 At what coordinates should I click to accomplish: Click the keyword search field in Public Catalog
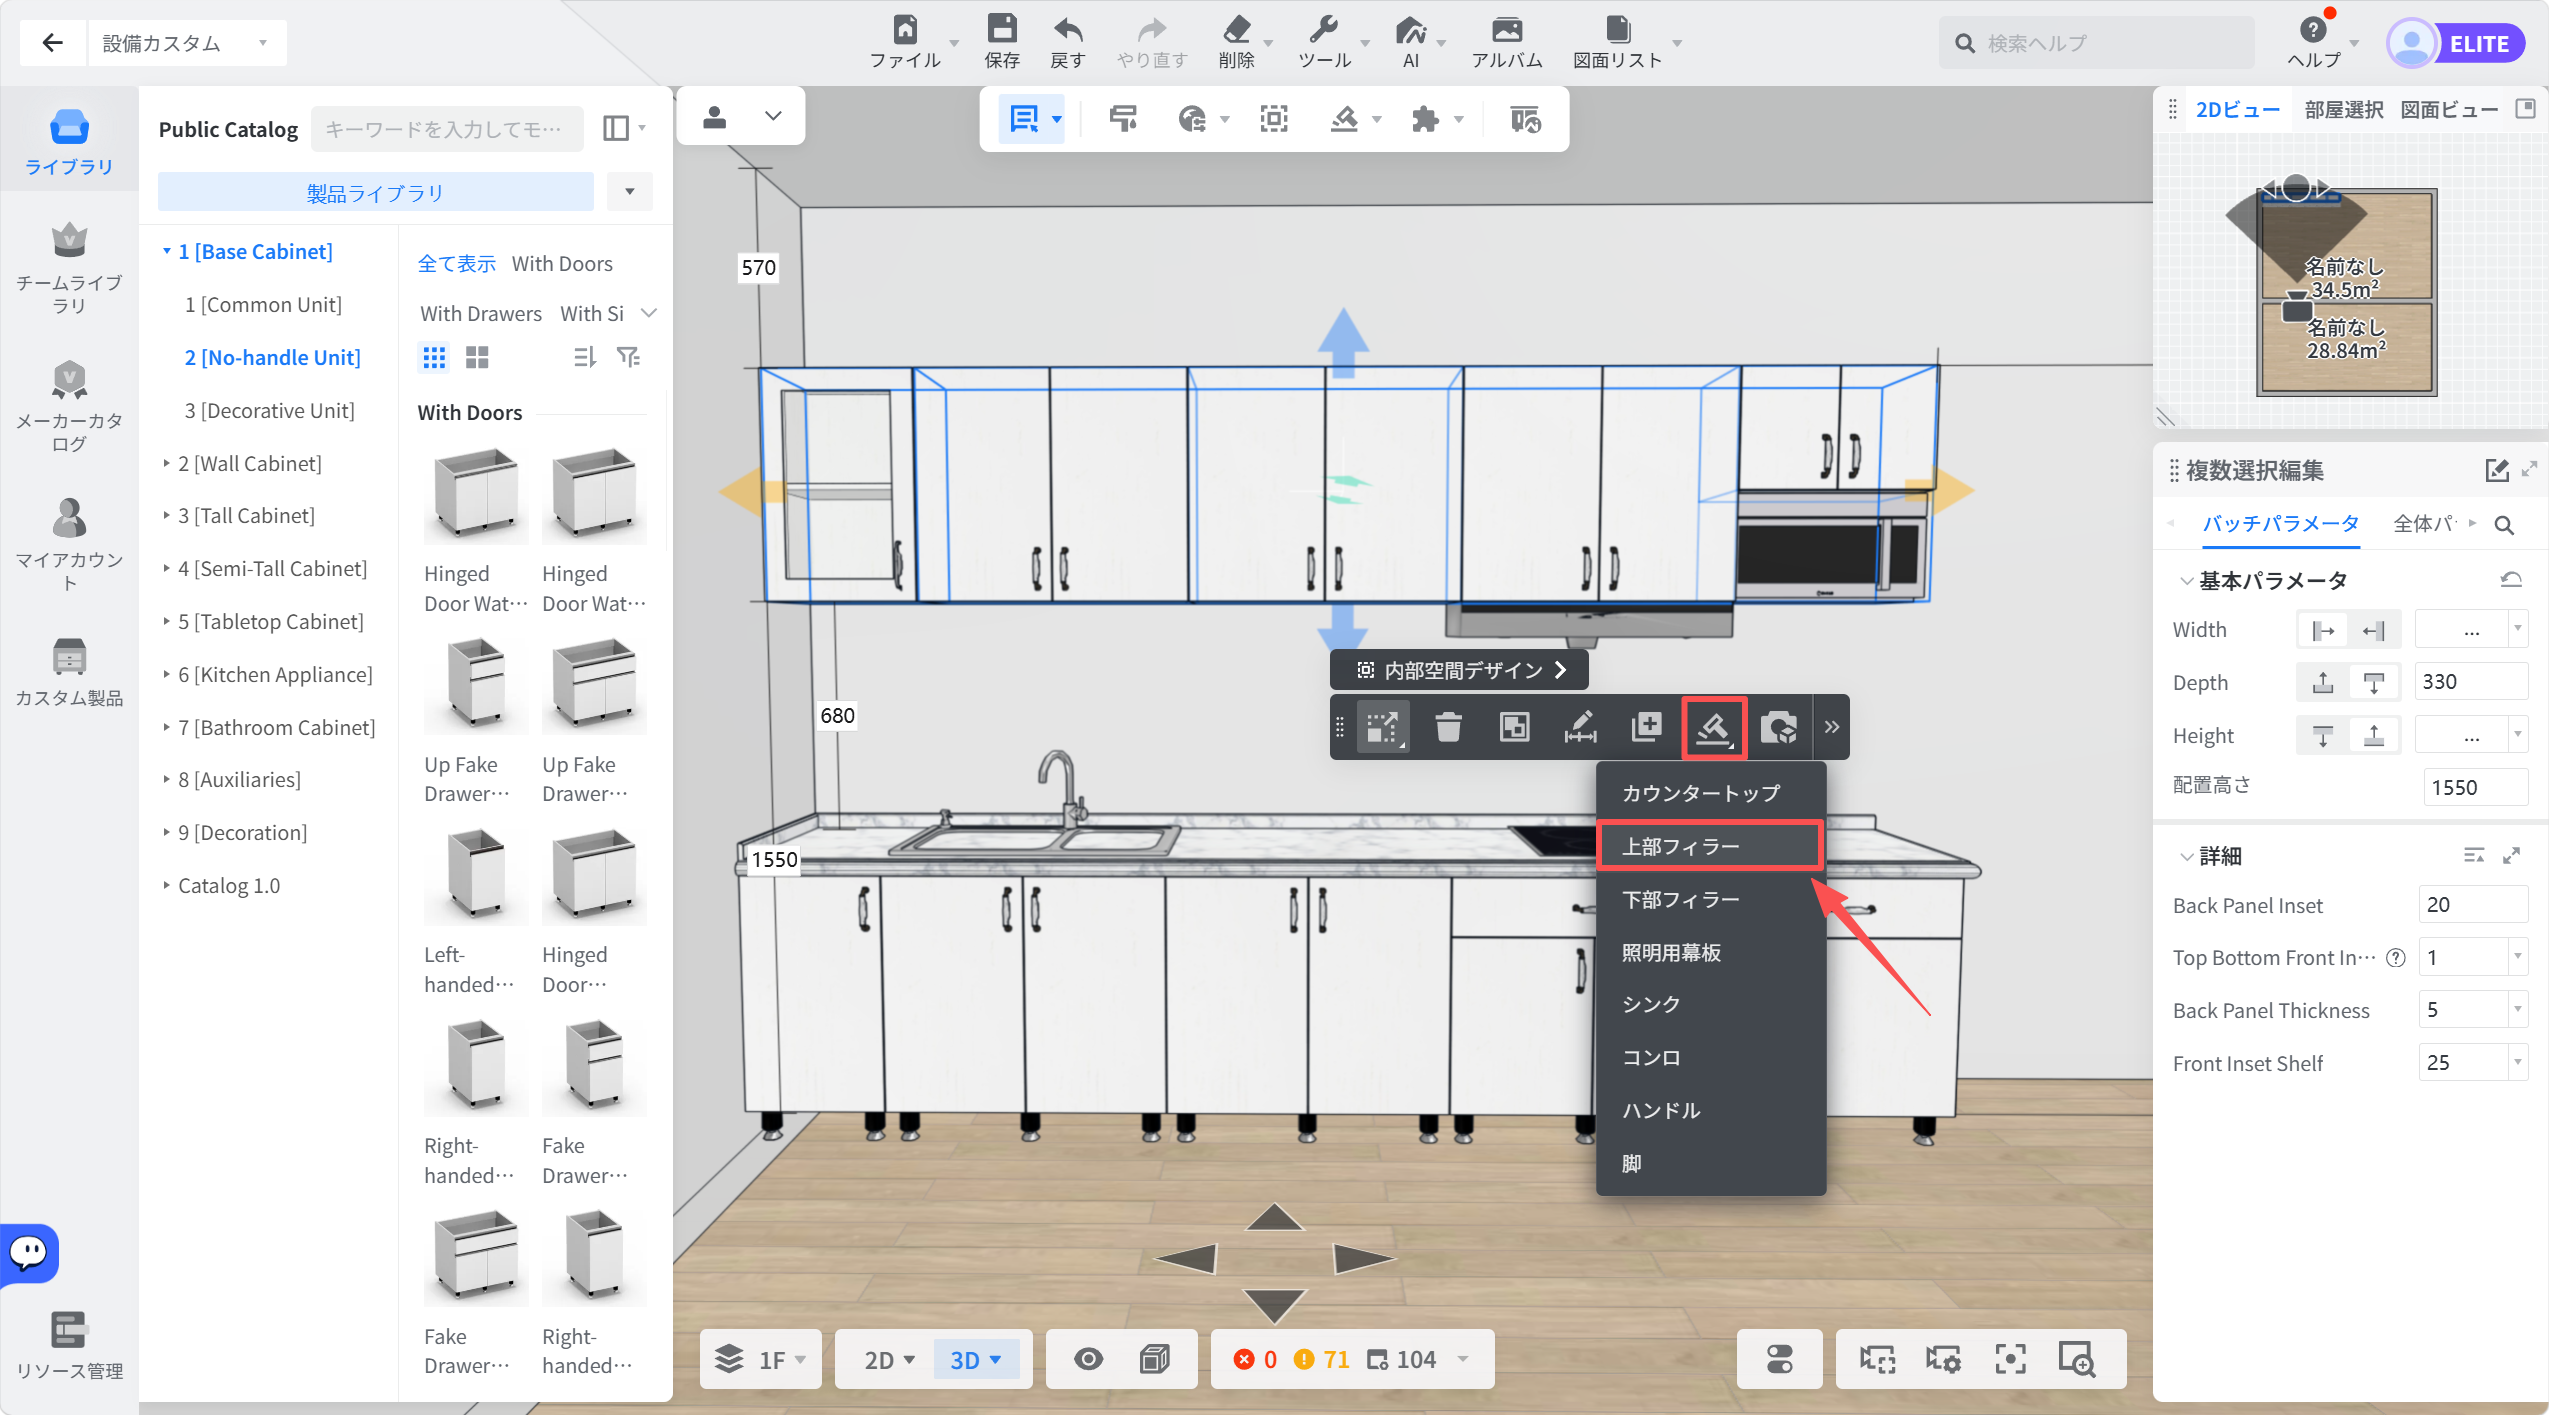446,129
